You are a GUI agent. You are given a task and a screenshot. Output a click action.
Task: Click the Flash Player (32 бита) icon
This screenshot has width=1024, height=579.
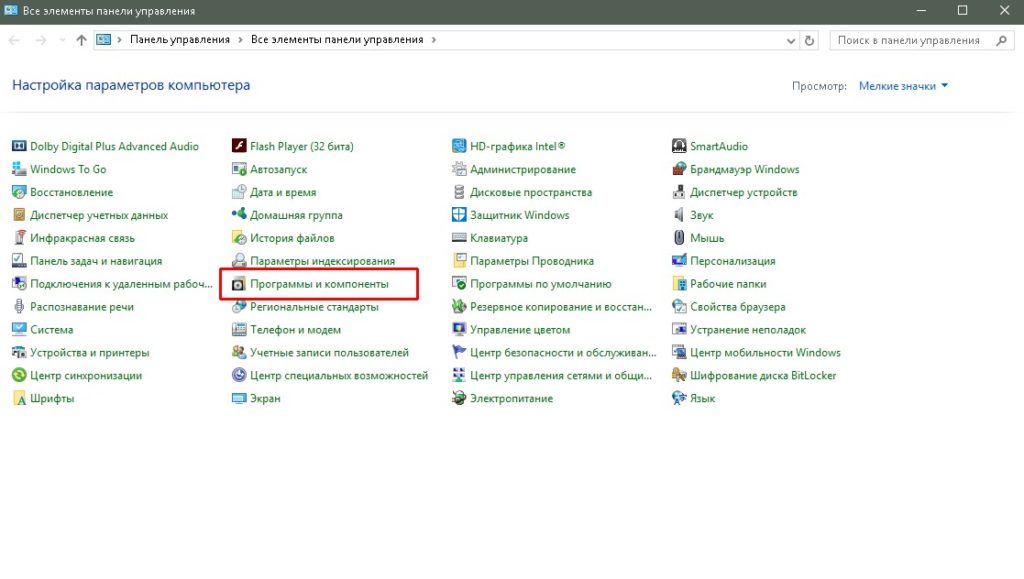tap(239, 146)
